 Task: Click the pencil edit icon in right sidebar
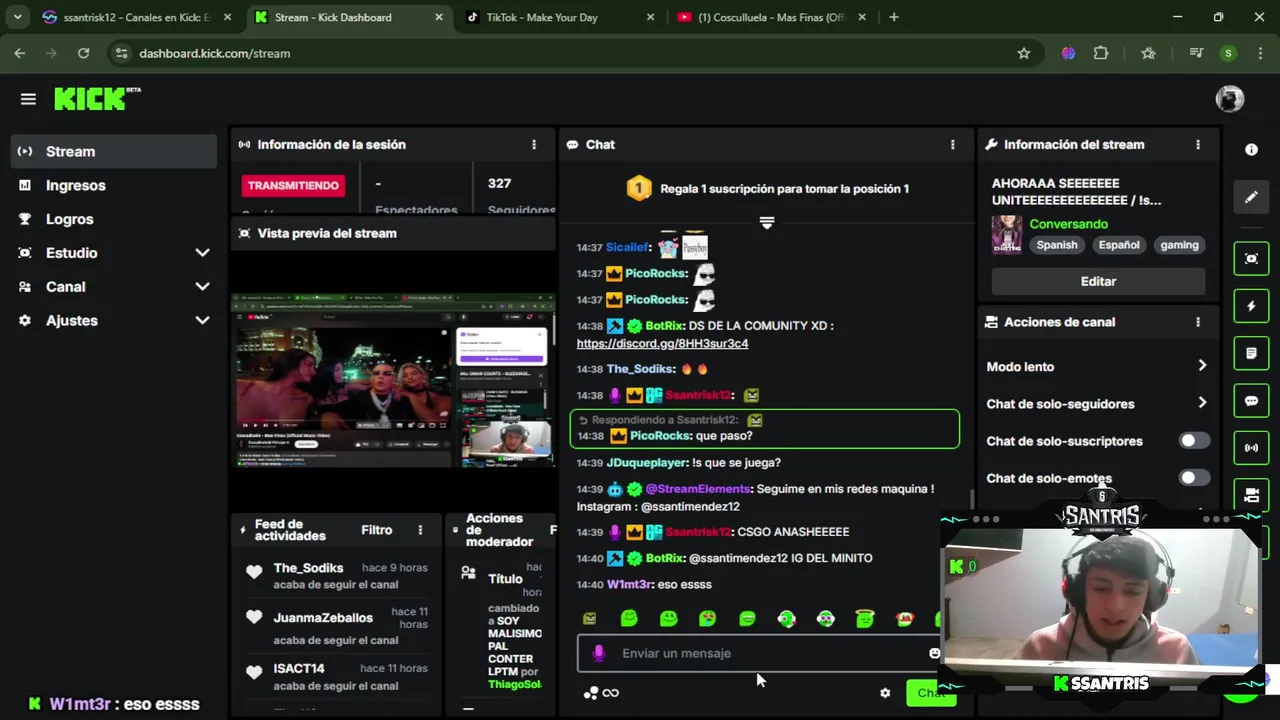pyautogui.click(x=1251, y=197)
